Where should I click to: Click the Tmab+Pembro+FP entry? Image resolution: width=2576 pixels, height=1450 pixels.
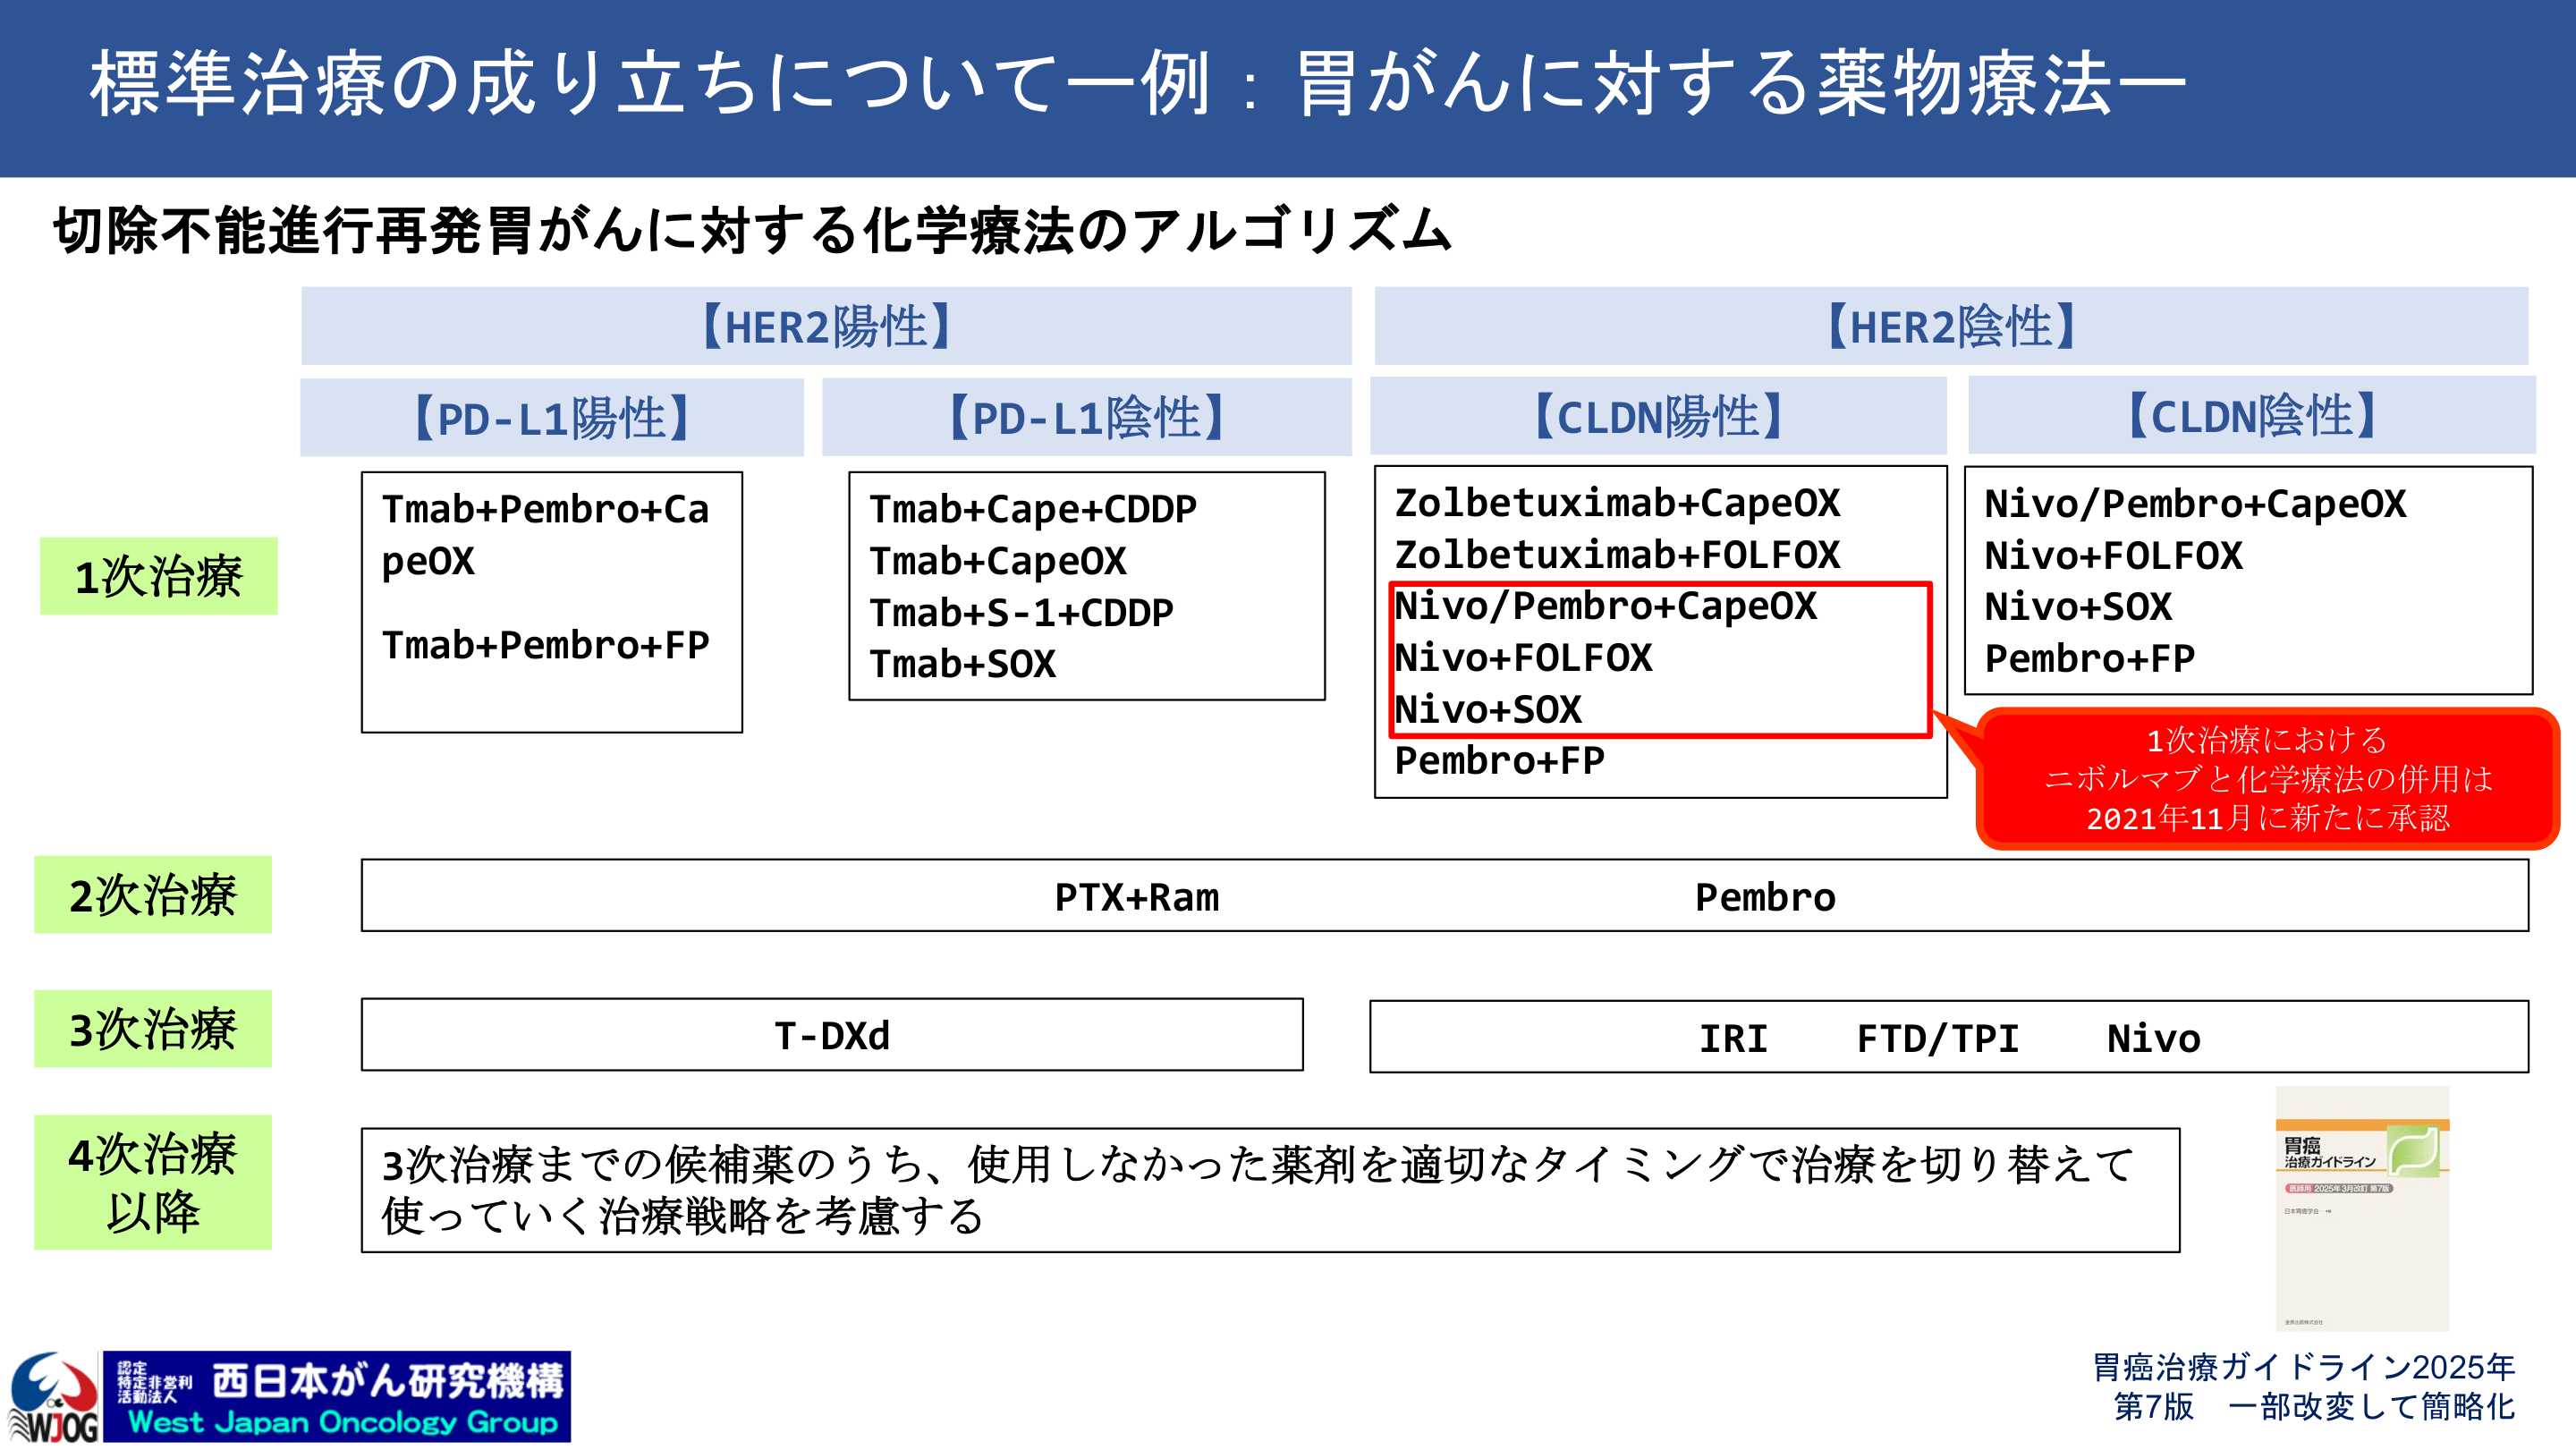[545, 645]
